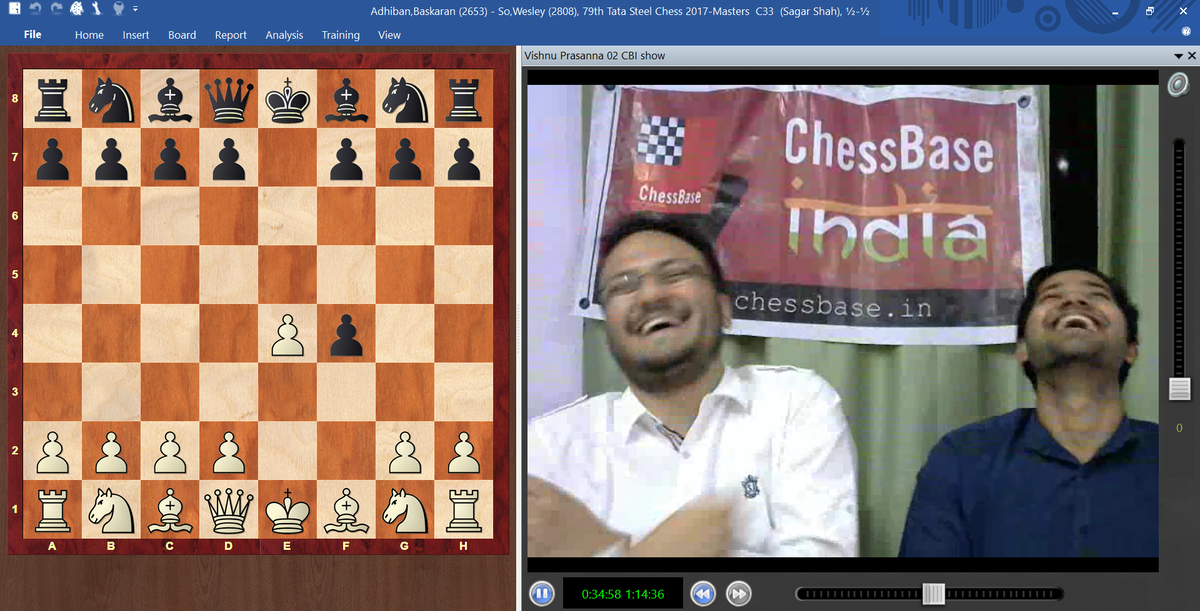The image size is (1200, 611).
Task: Open the Training tab
Action: [340, 35]
